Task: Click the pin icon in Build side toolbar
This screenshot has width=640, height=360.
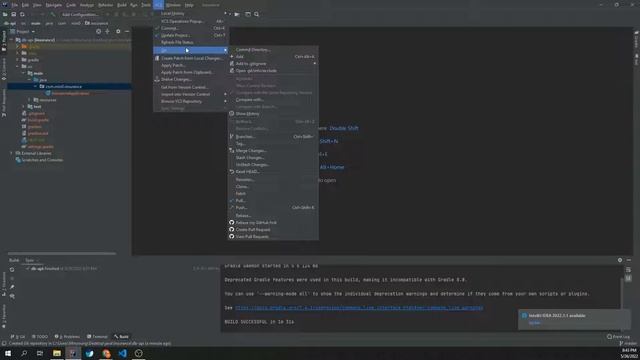Action: point(12,287)
